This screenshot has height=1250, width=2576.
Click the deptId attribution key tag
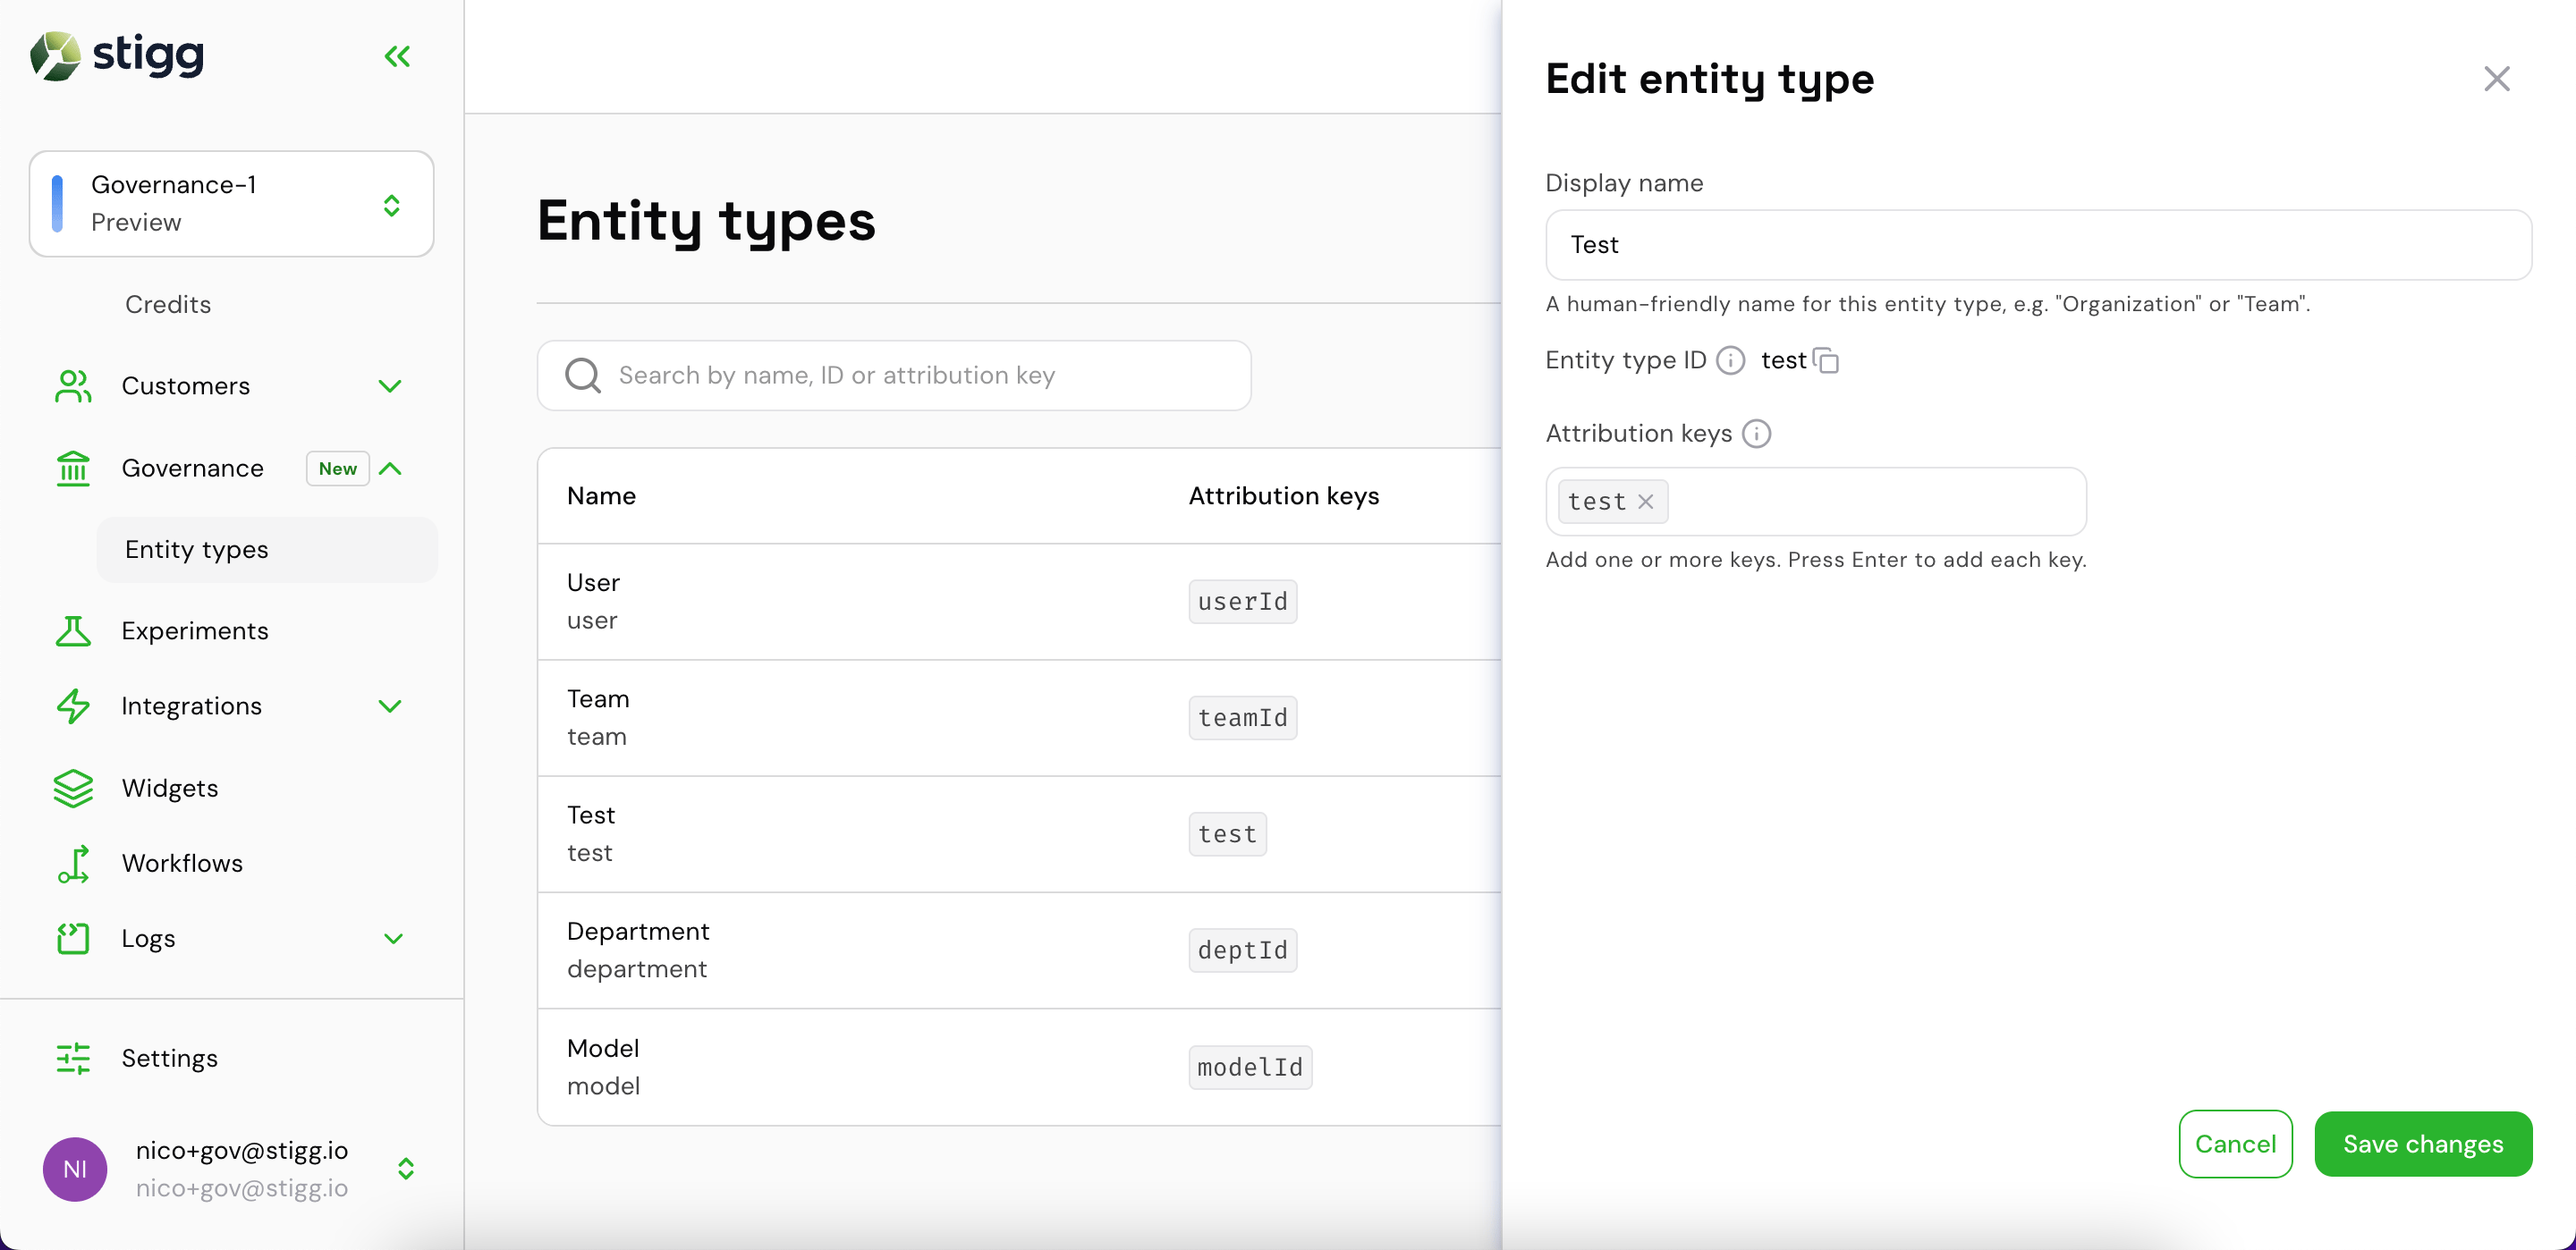coord(1243,950)
